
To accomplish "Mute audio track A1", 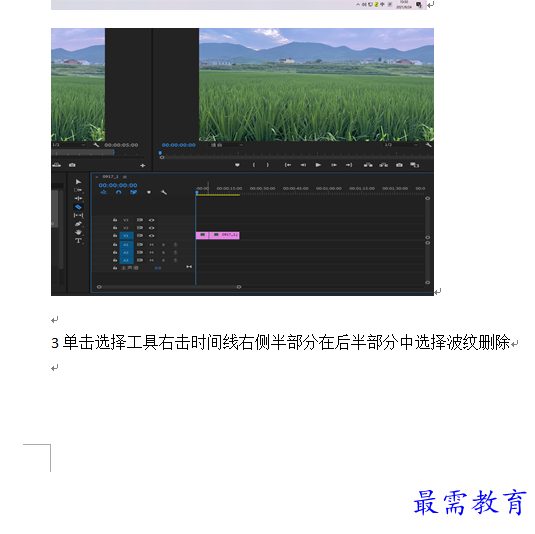I will [151, 245].
